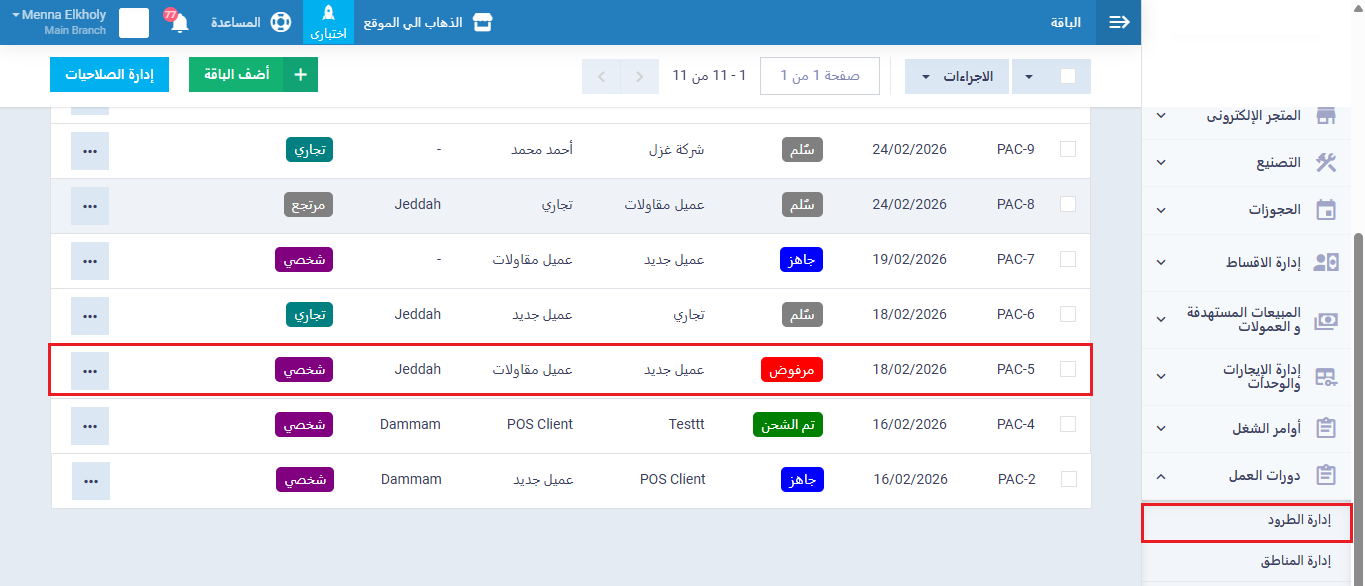Open three-dots actions menu for PAC-5

pos(90,370)
